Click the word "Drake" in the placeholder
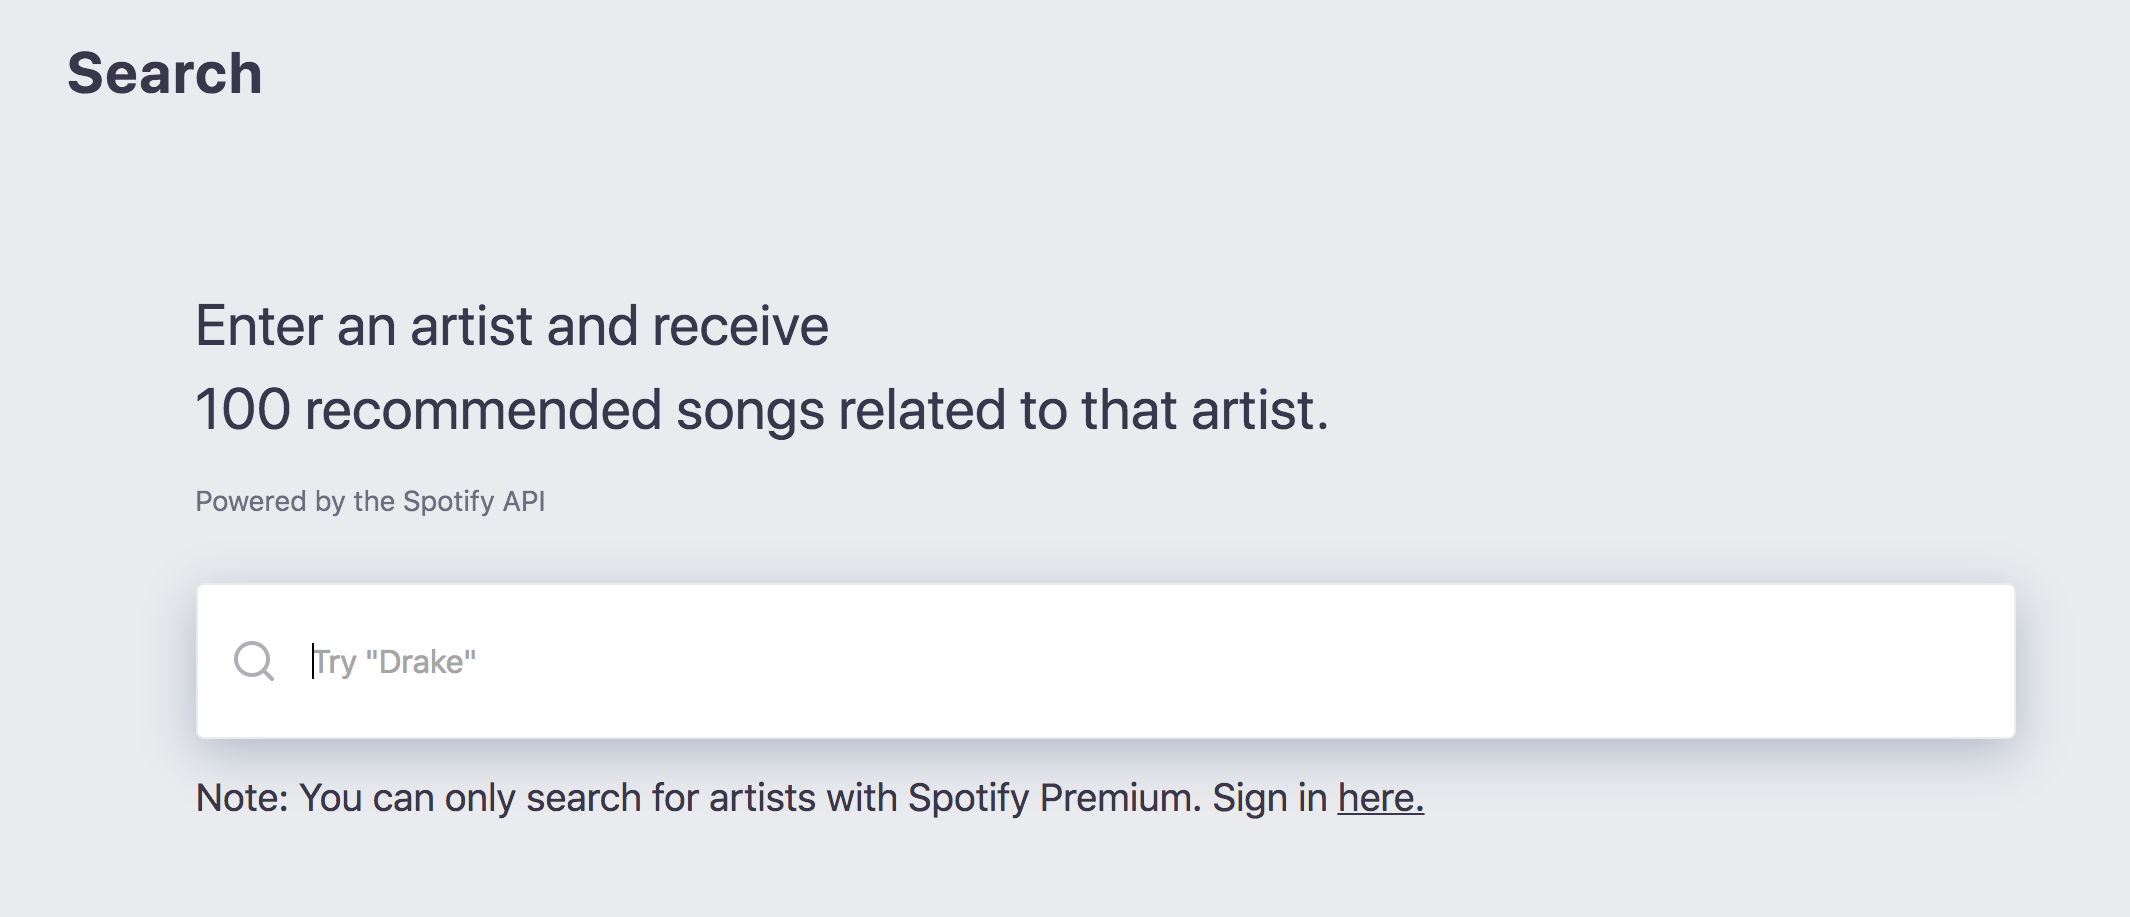The image size is (2130, 917). [x=421, y=662]
